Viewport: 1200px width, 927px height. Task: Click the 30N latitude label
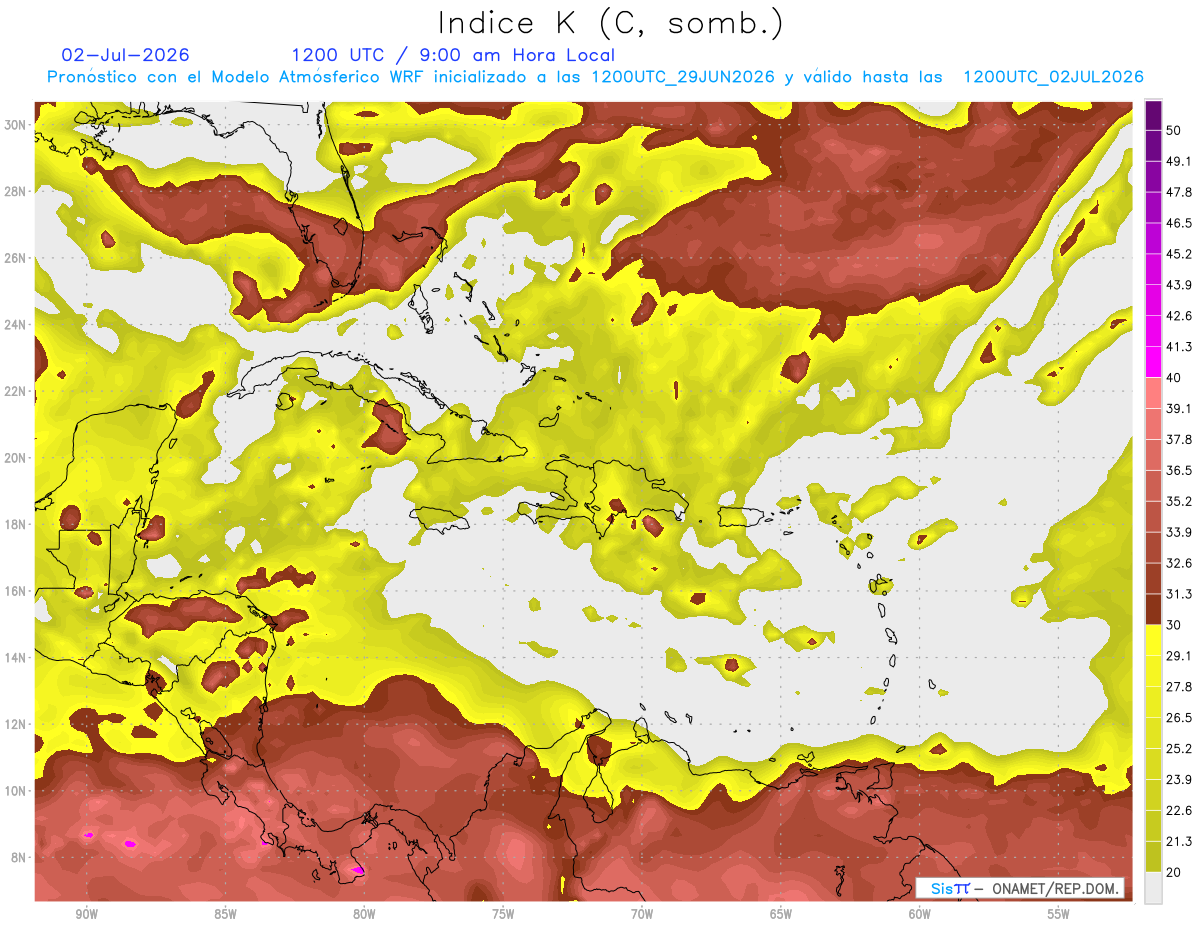(15, 124)
